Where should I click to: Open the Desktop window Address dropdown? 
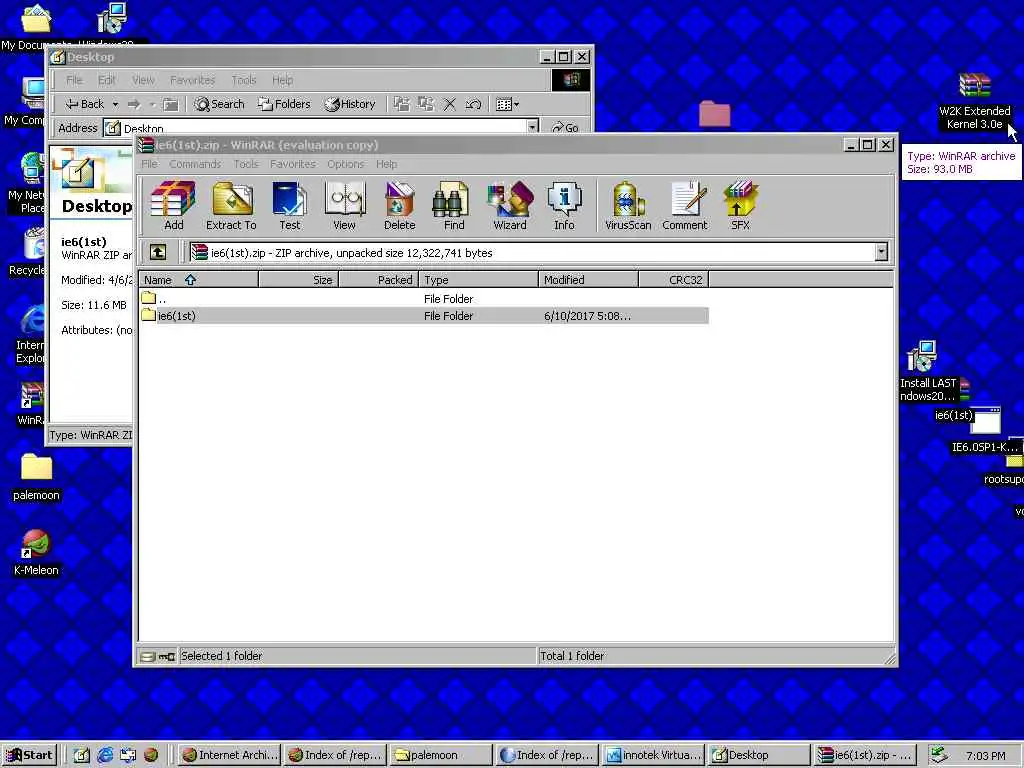point(532,127)
